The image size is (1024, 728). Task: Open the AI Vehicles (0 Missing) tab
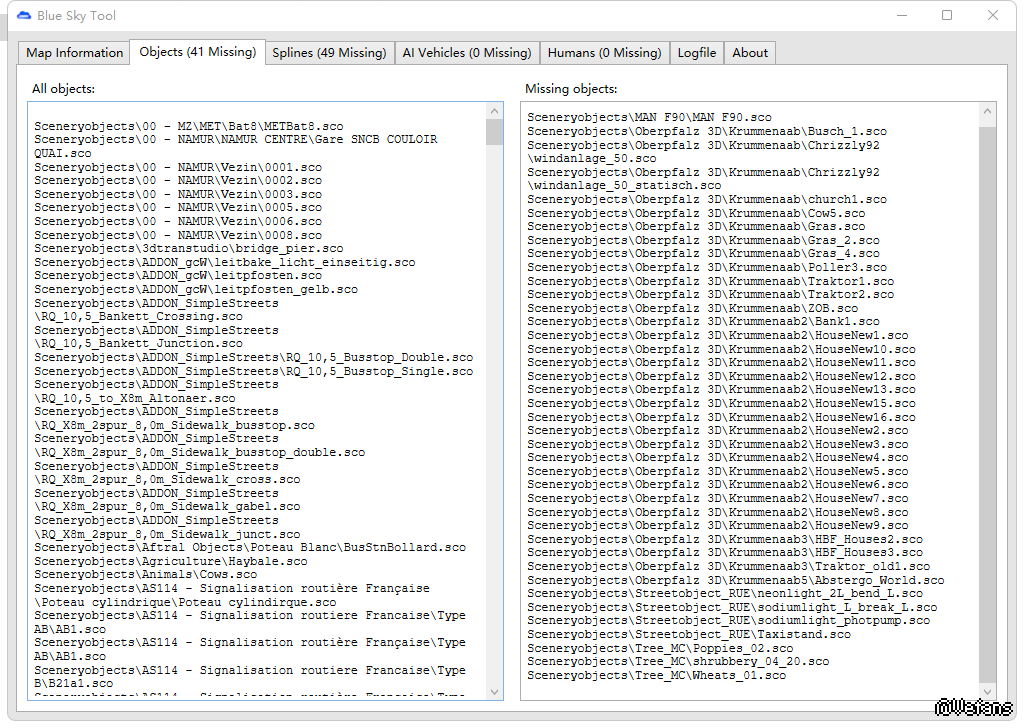click(466, 53)
